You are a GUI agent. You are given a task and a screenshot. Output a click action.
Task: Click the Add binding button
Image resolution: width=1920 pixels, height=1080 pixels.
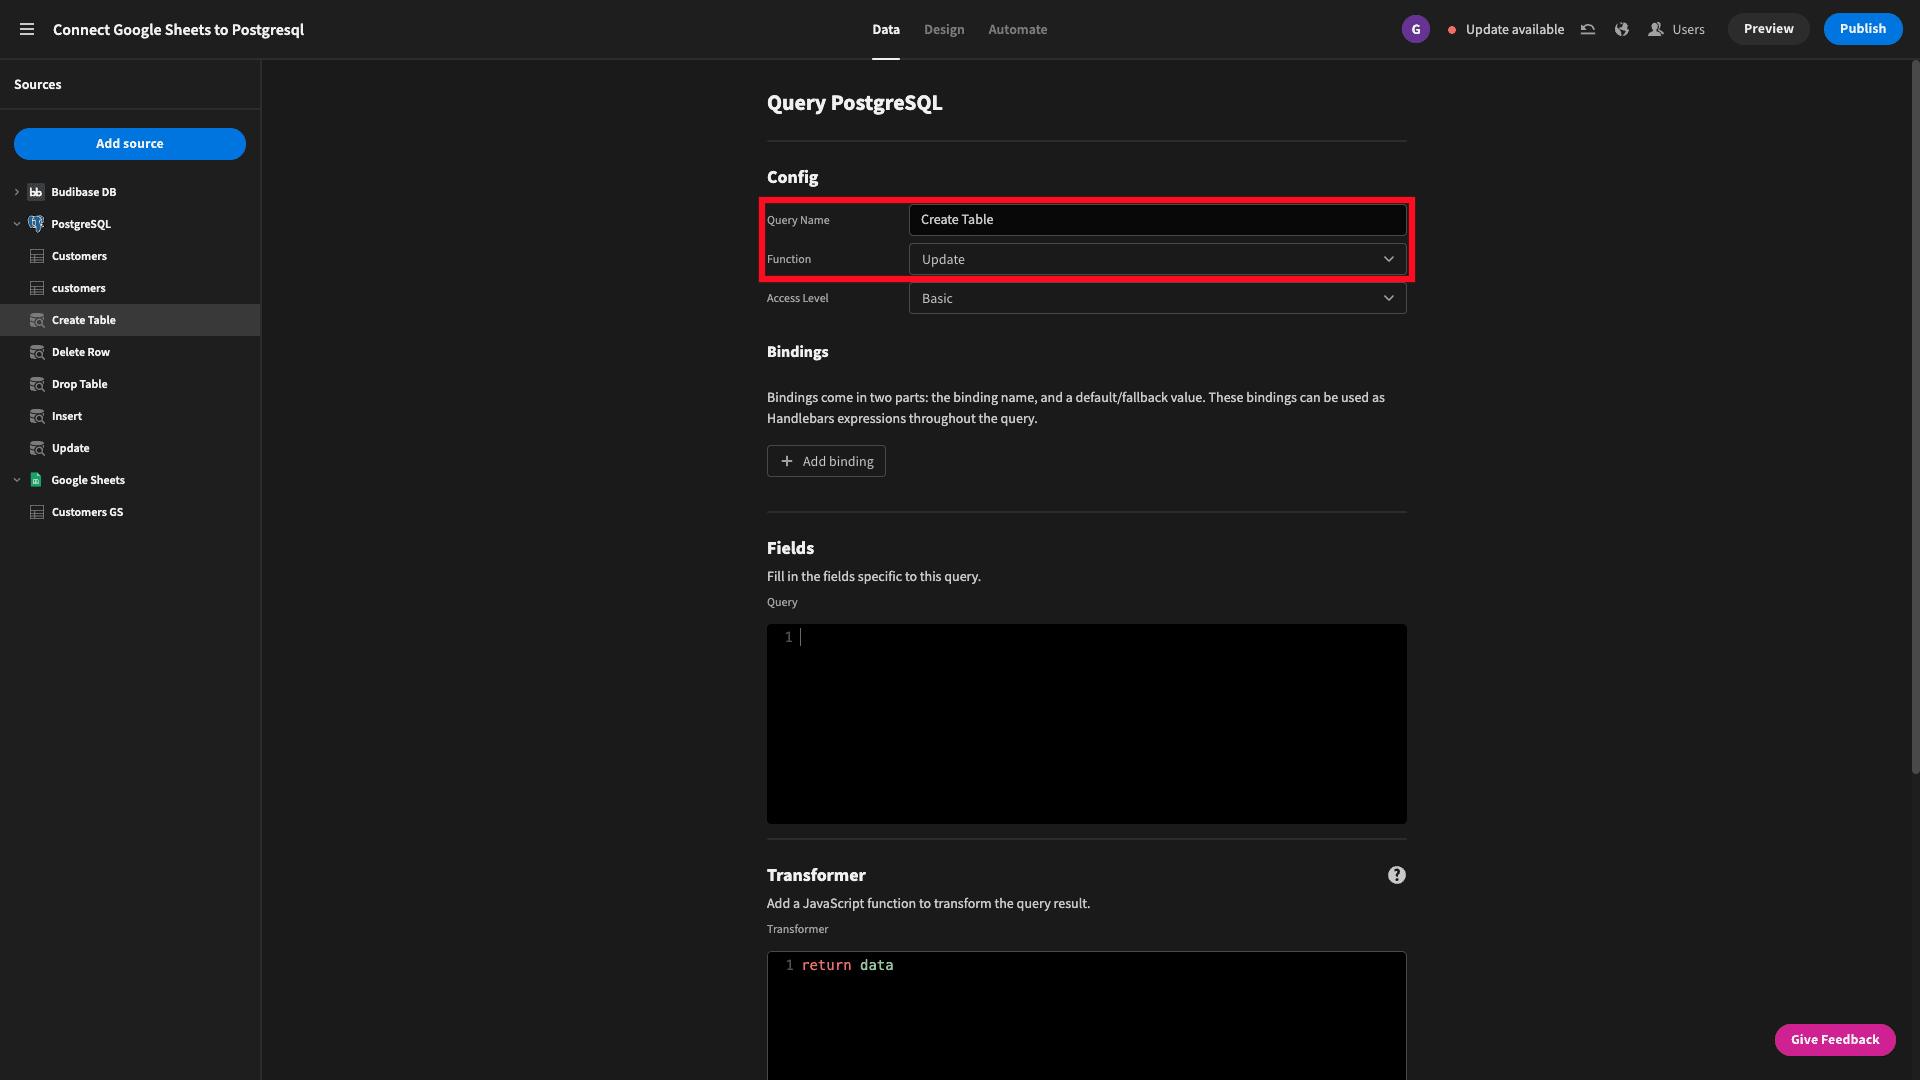pyautogui.click(x=825, y=460)
